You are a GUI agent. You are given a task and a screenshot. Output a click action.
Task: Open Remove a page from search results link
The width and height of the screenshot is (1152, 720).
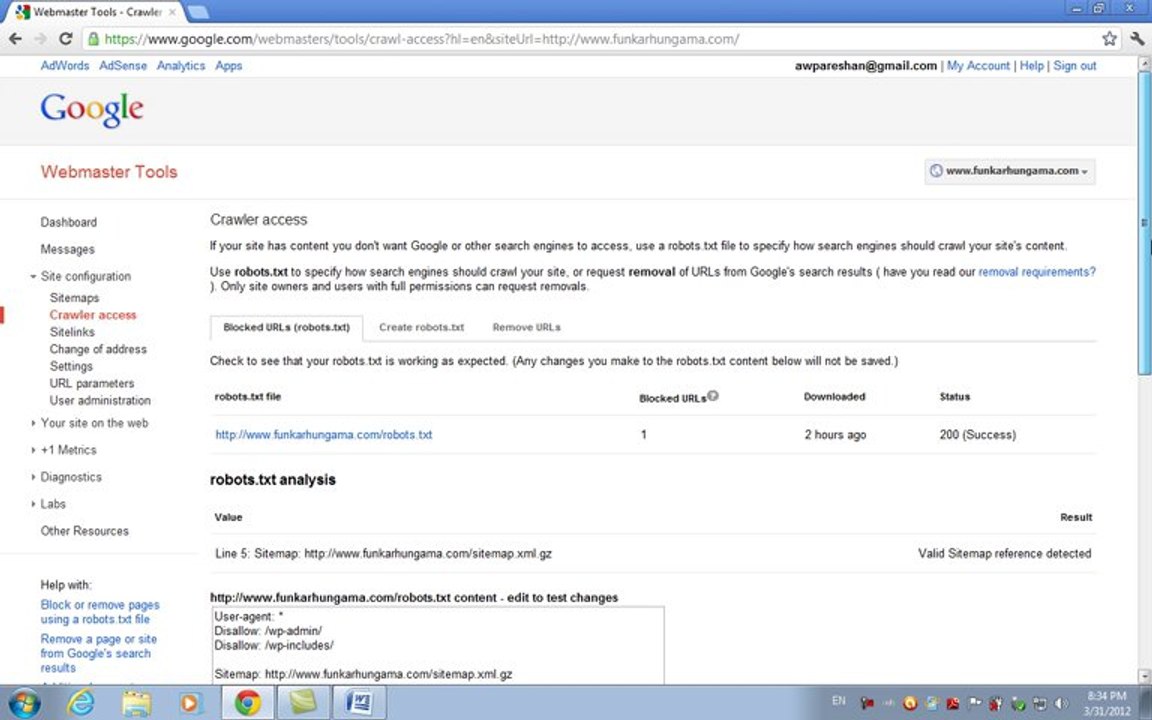98,653
